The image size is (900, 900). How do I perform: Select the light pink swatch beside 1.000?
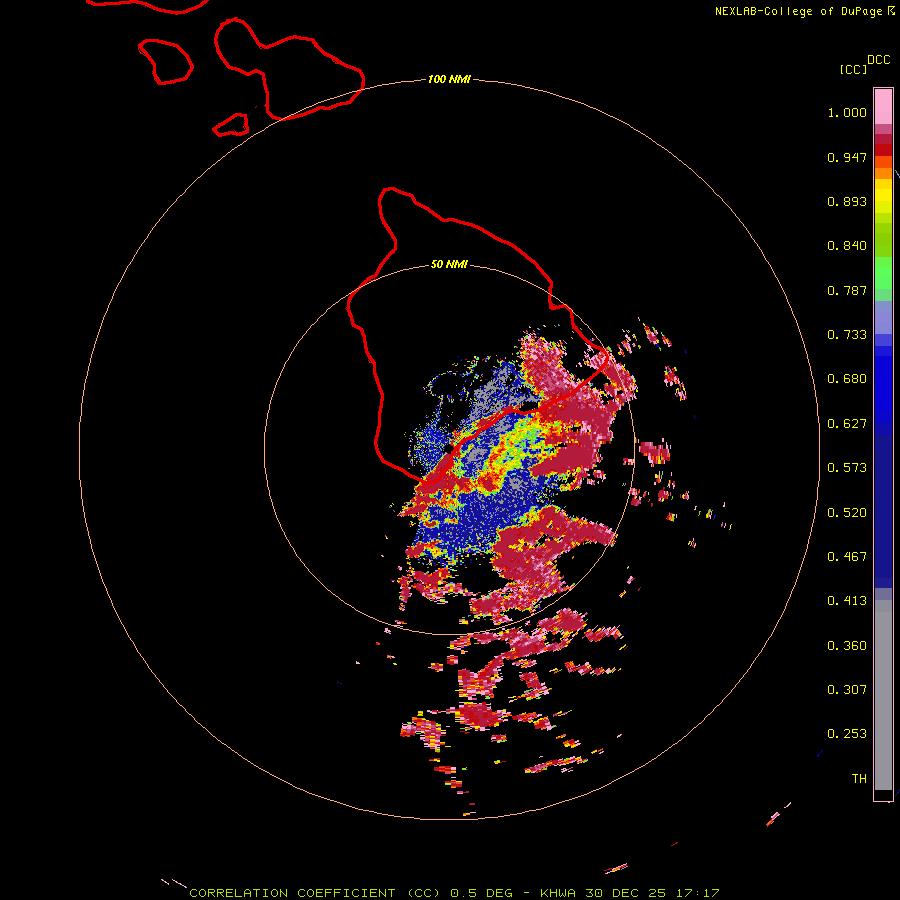(x=883, y=106)
